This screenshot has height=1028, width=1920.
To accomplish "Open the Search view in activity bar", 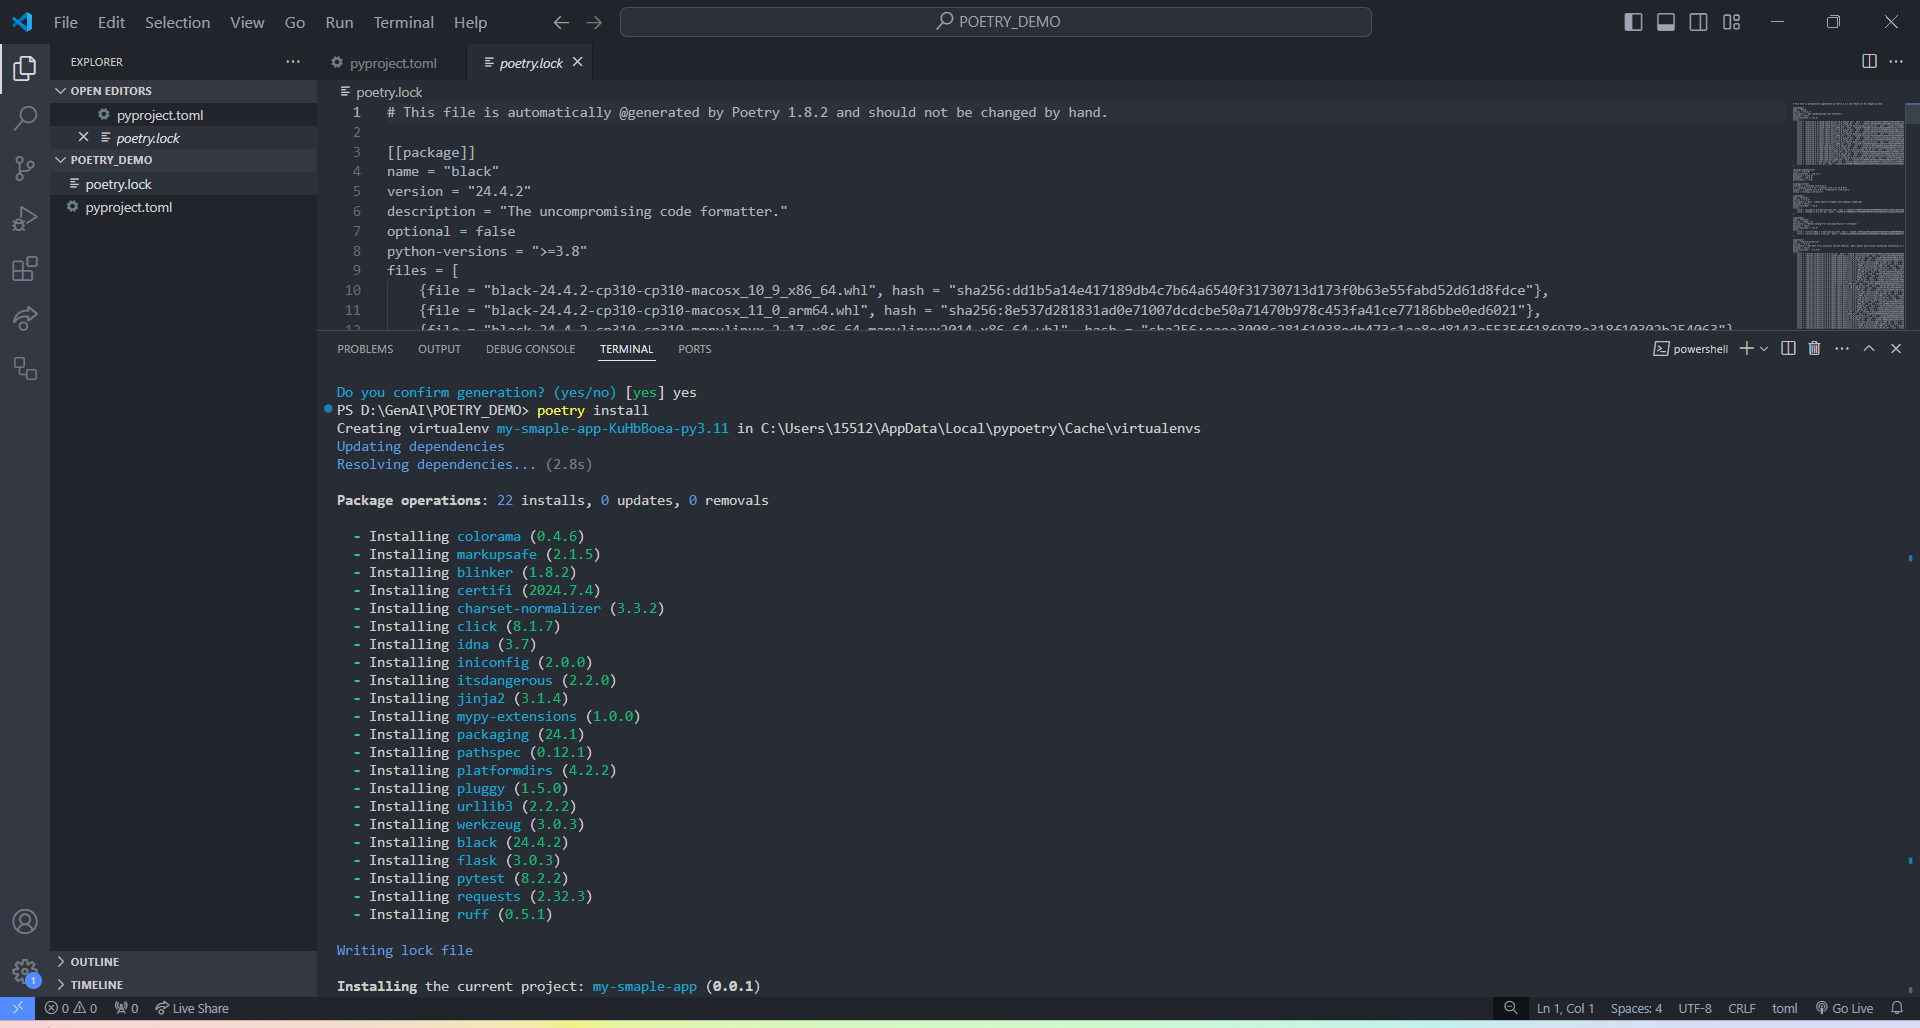I will pos(25,118).
